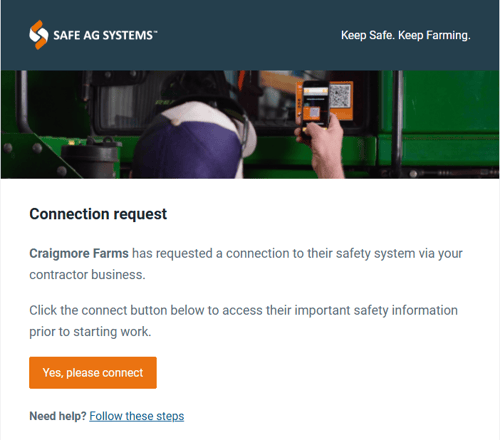Click the bold Craigmore Farms name
The width and height of the screenshot is (500, 440).
point(79,254)
